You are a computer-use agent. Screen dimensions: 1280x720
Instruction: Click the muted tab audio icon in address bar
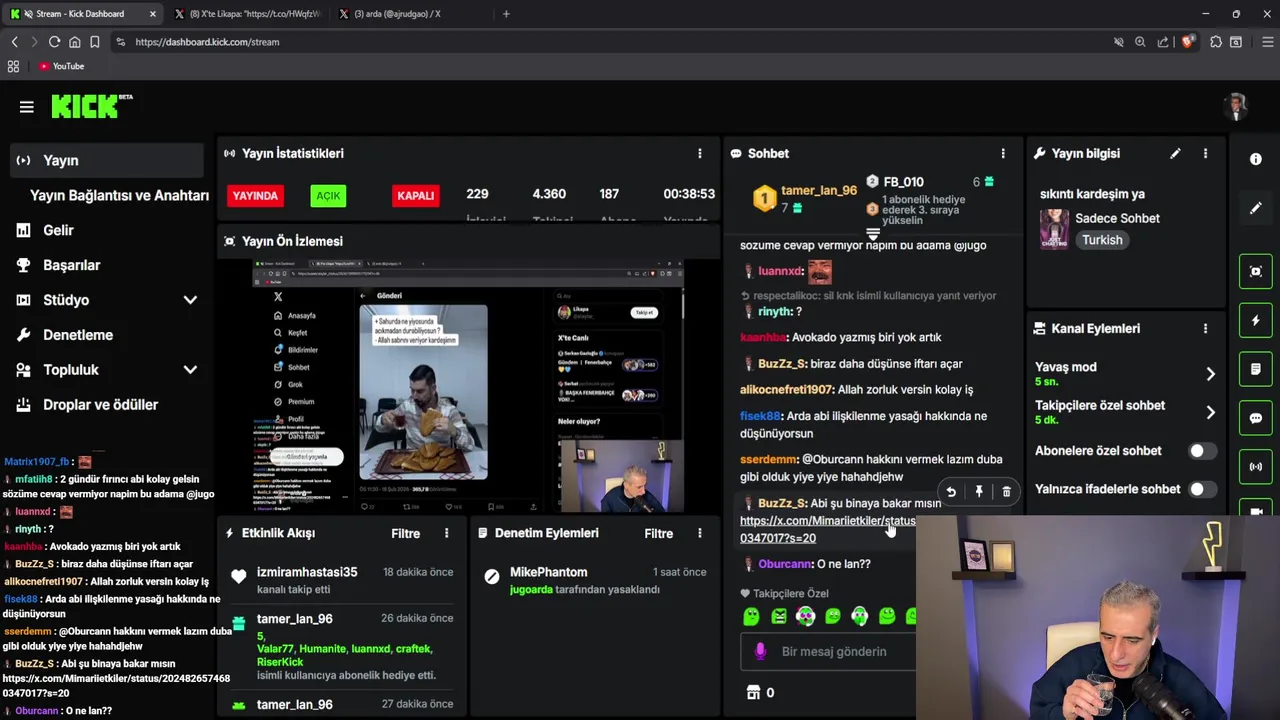tap(1118, 42)
